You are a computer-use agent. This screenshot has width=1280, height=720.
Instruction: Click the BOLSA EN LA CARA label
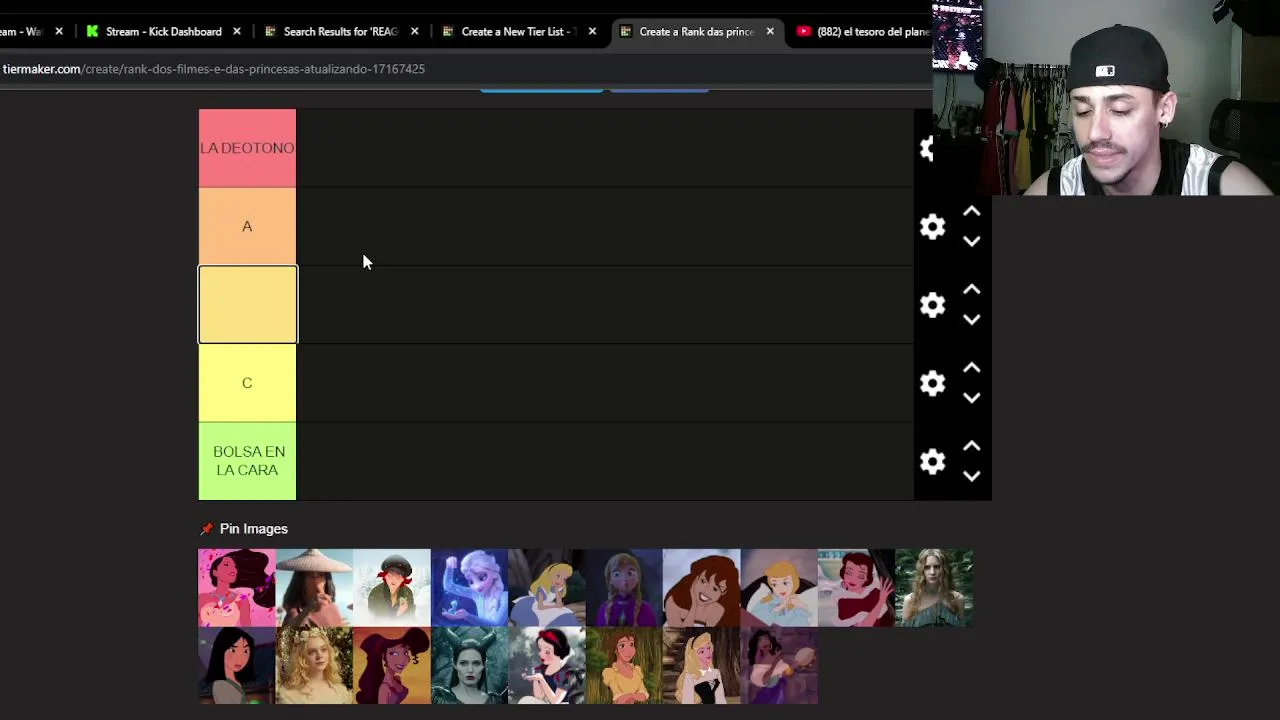click(247, 461)
